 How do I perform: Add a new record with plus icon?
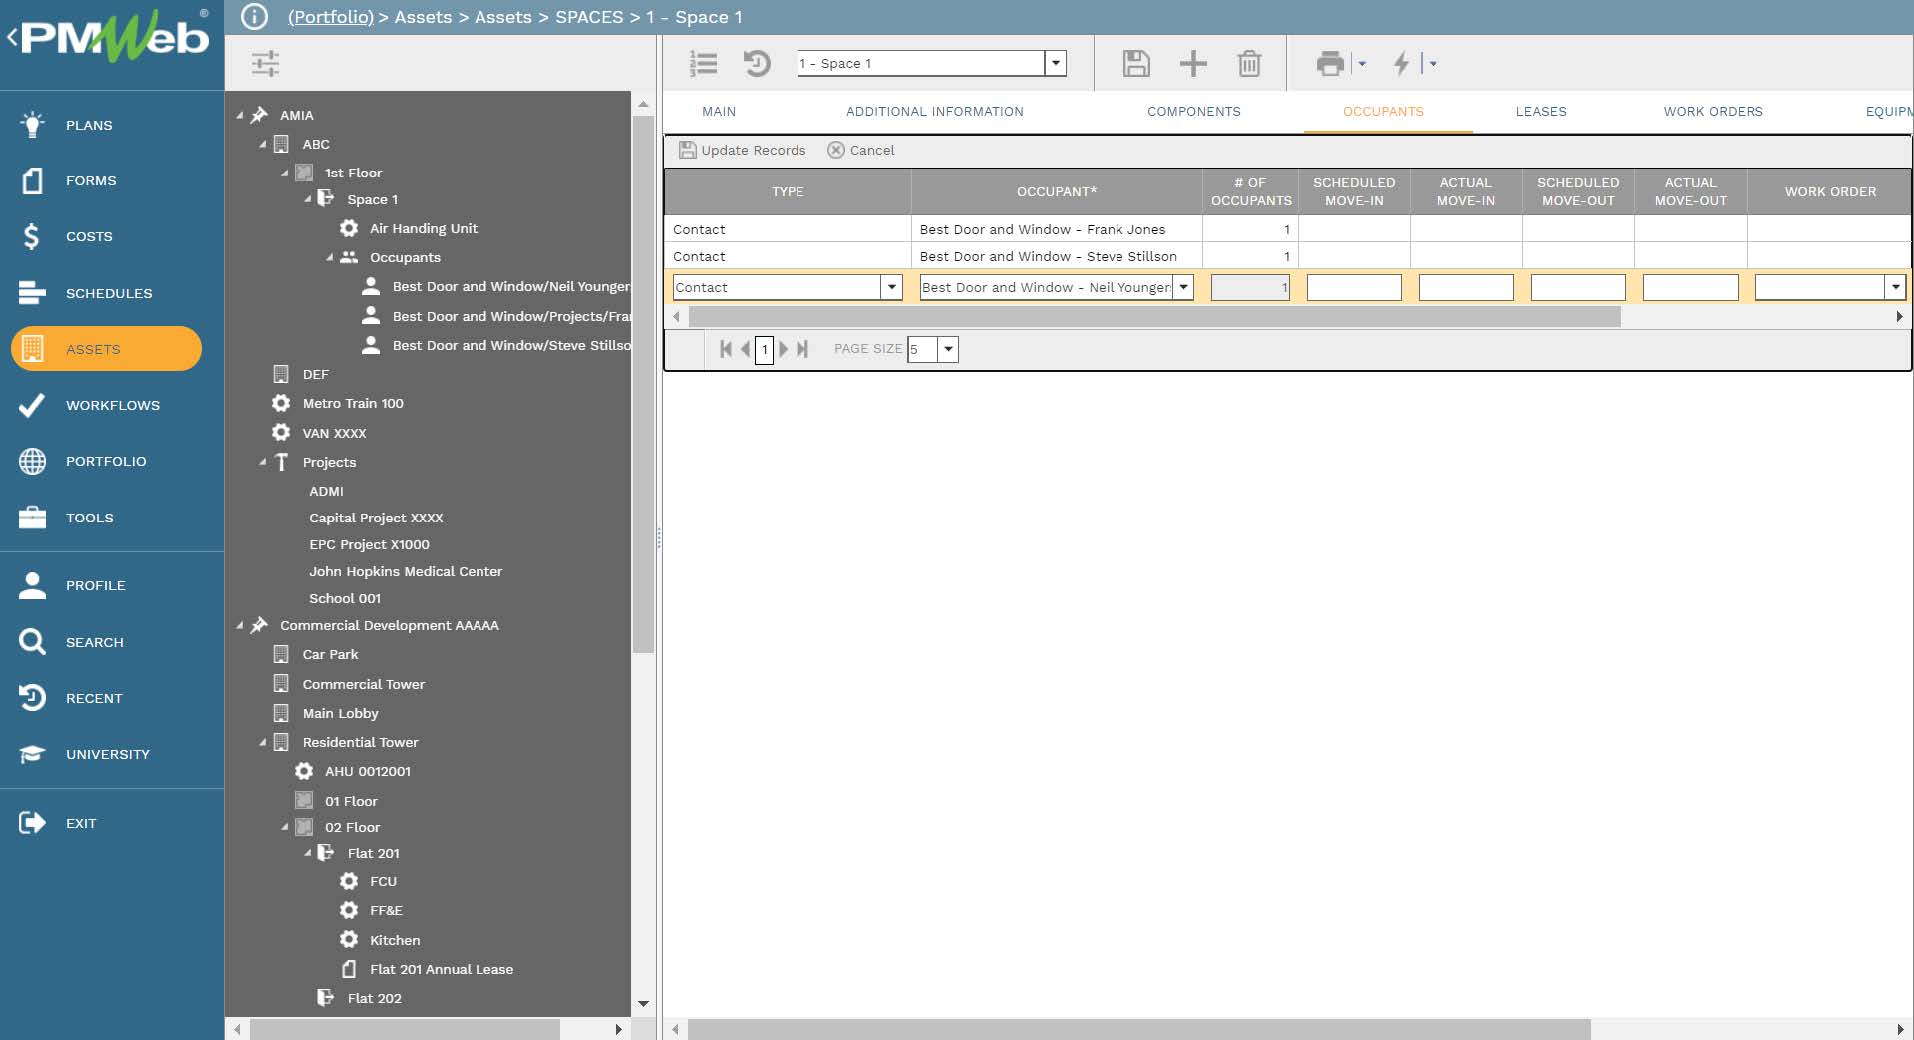tap(1193, 64)
